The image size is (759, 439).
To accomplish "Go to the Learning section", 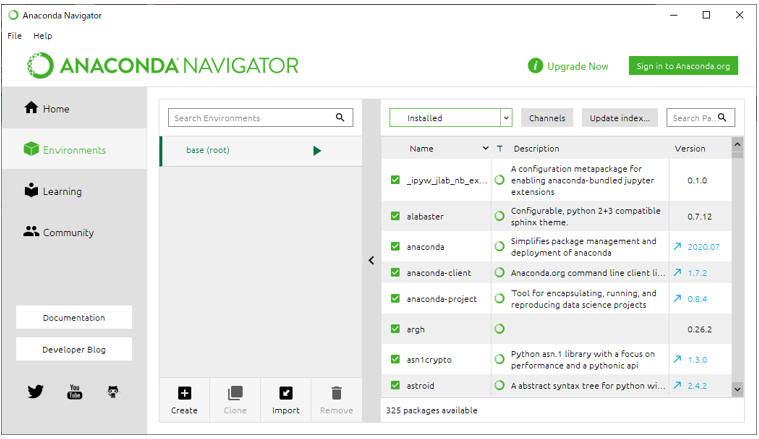I will (62, 191).
